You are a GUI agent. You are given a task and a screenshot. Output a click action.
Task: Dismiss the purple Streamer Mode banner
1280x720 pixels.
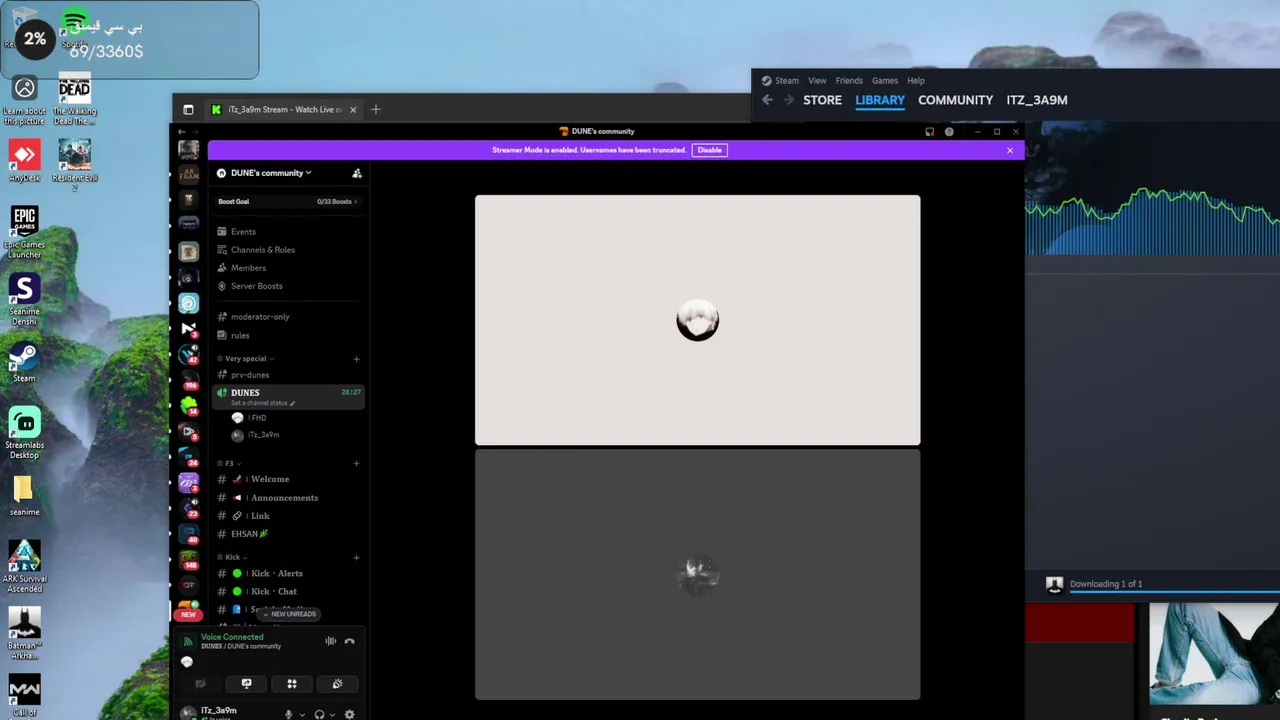pos(1010,150)
